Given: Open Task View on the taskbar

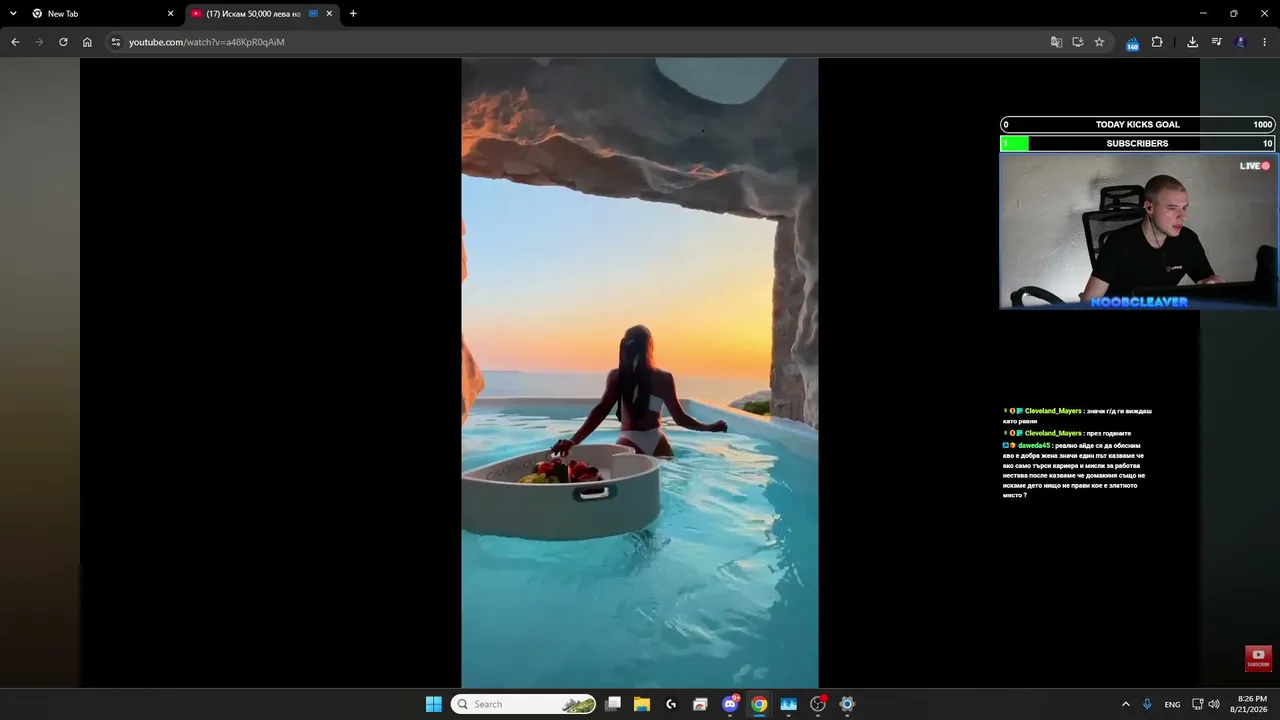Looking at the screenshot, I should [x=613, y=704].
